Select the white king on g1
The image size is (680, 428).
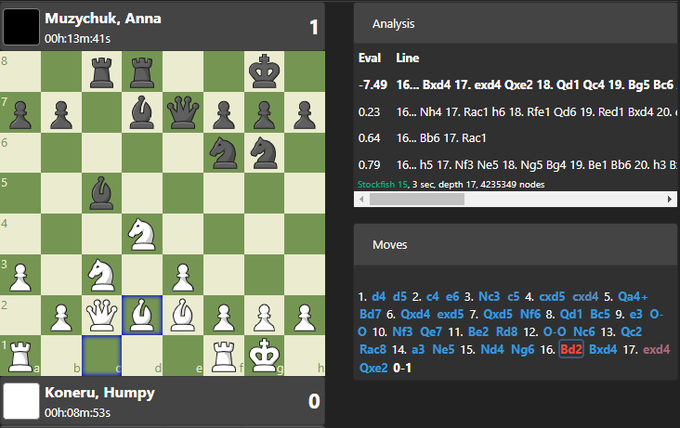click(x=263, y=355)
